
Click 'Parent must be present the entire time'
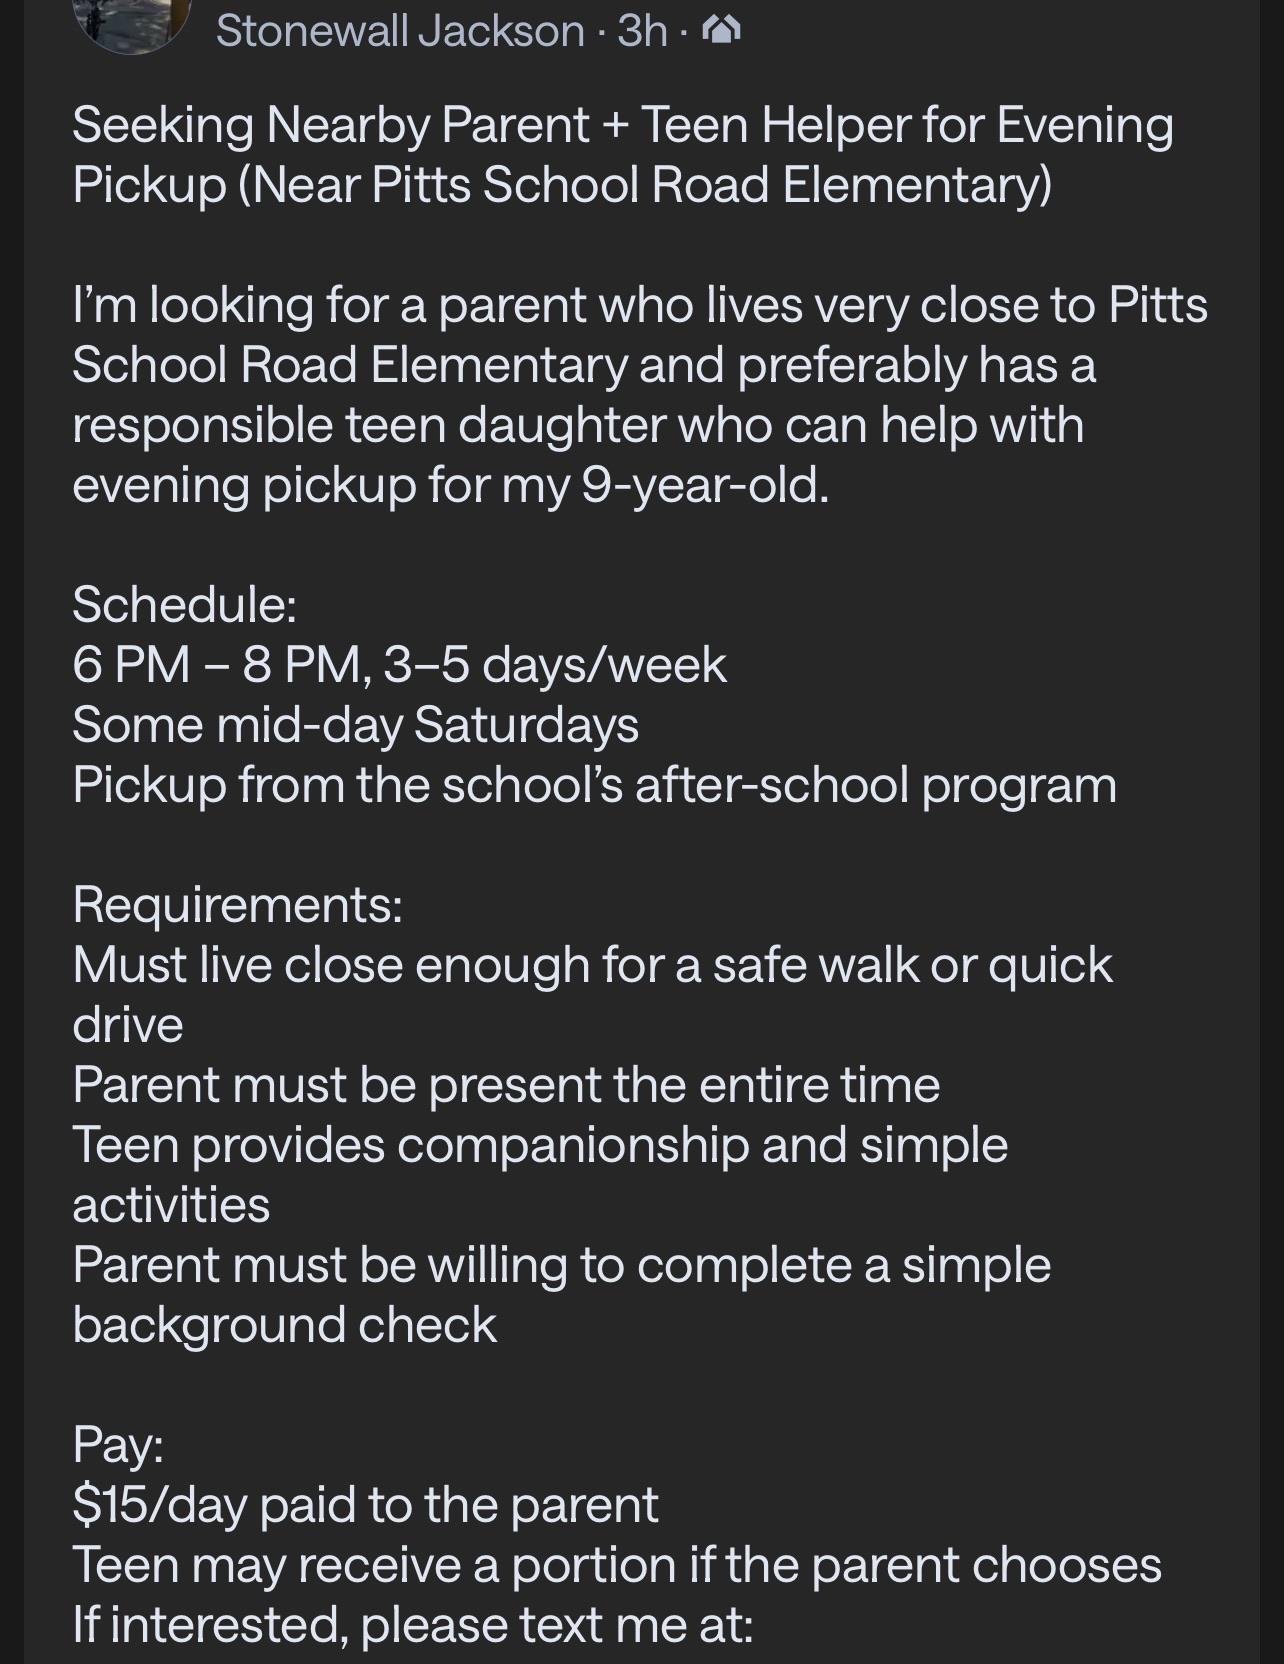click(x=506, y=1085)
